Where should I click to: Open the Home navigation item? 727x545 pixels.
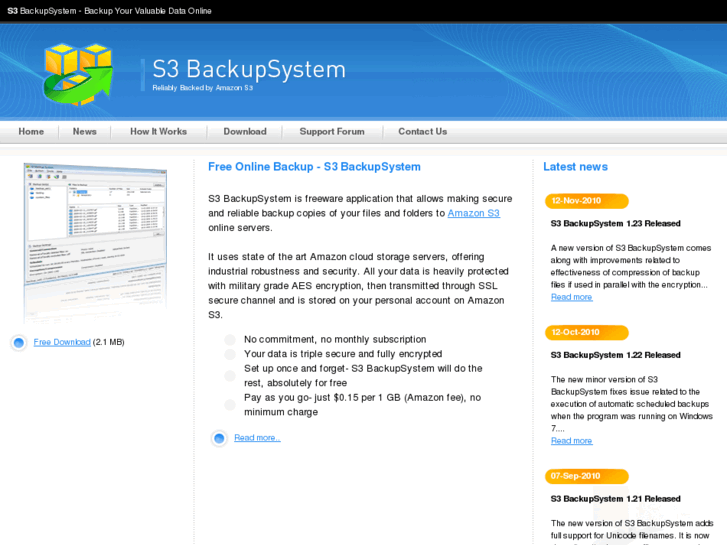point(31,131)
